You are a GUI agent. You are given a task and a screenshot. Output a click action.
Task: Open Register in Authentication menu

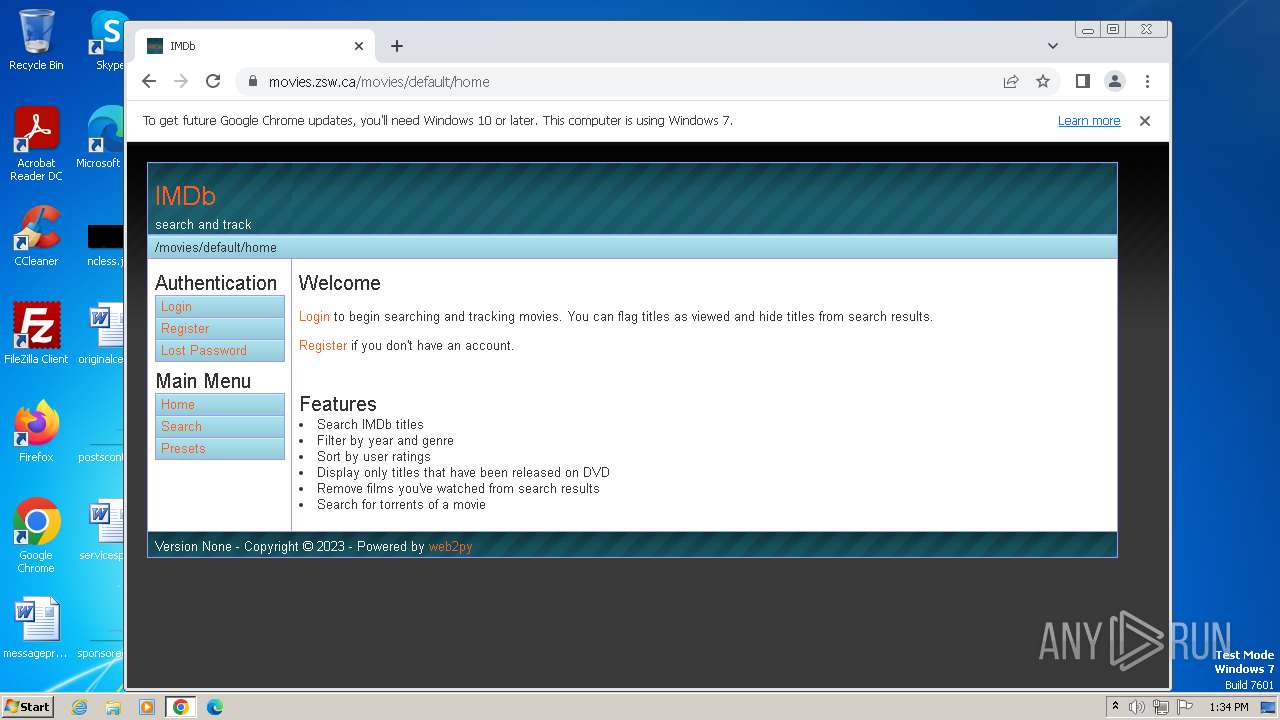pyautogui.click(x=220, y=329)
